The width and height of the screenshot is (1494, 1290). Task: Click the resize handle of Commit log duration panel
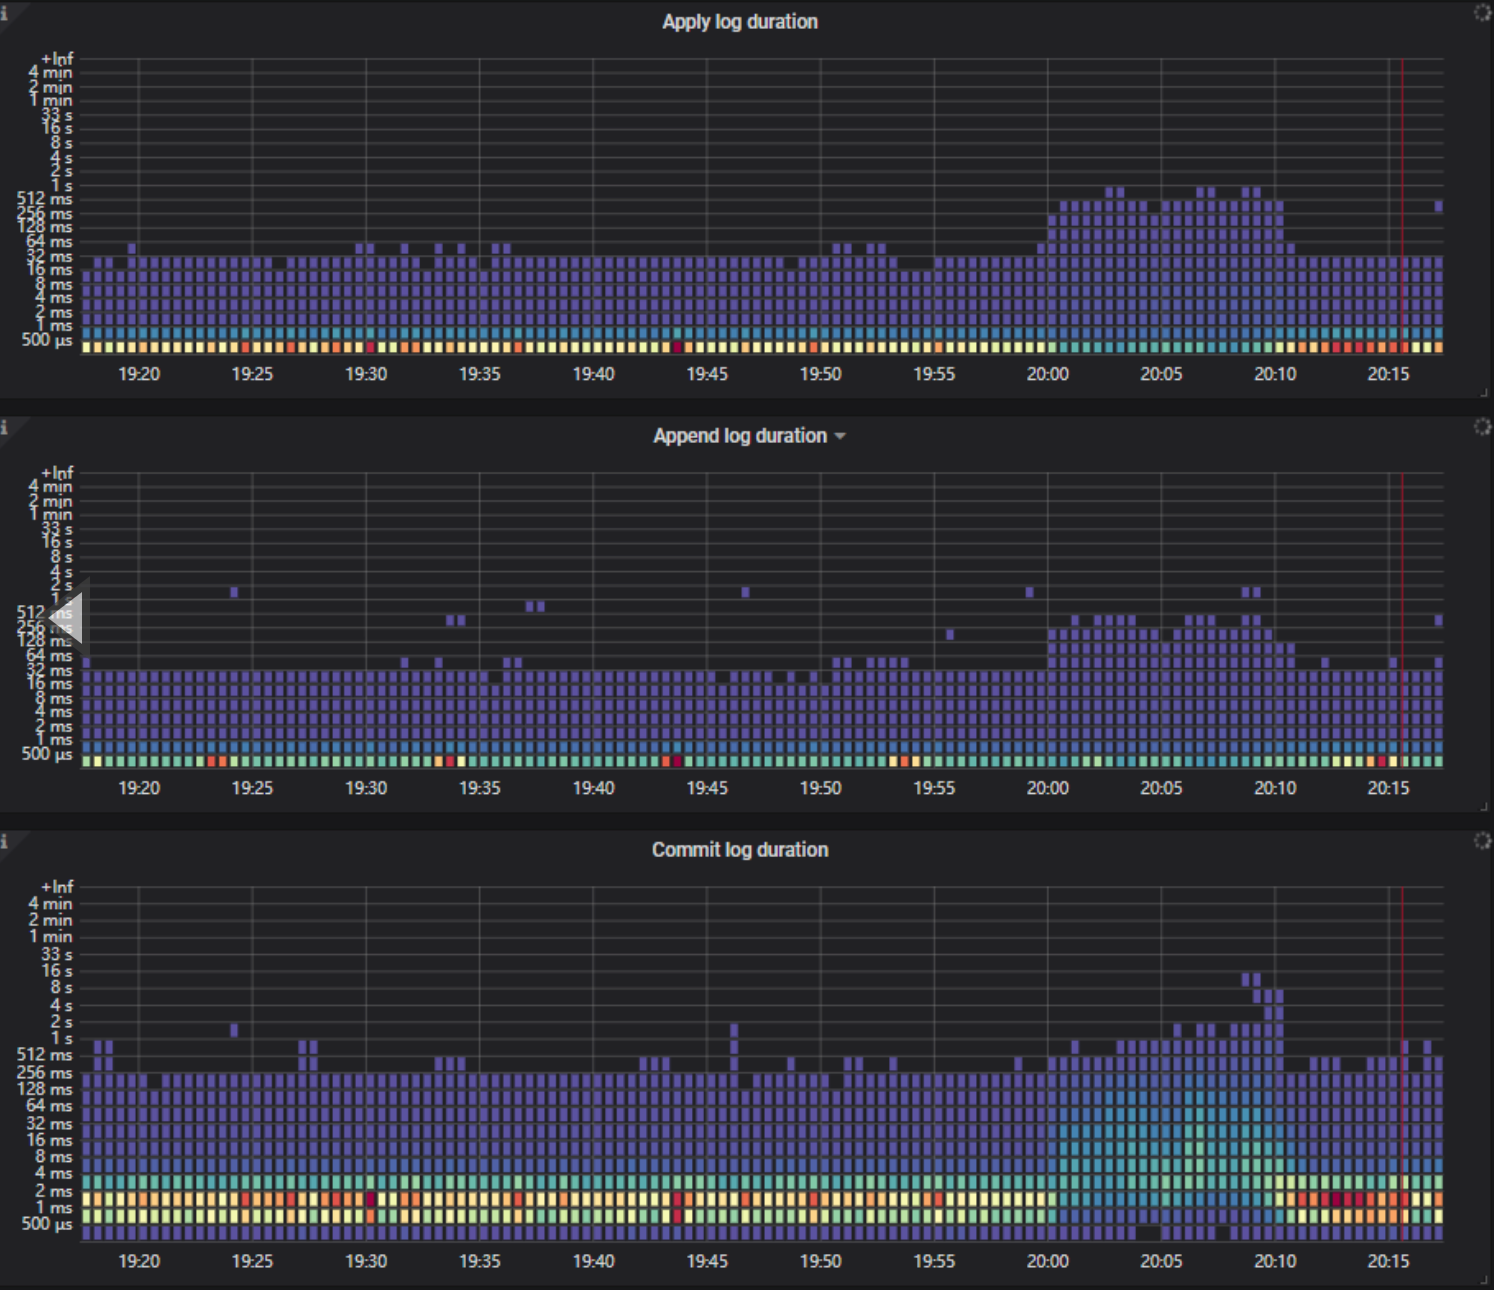[1484, 1281]
